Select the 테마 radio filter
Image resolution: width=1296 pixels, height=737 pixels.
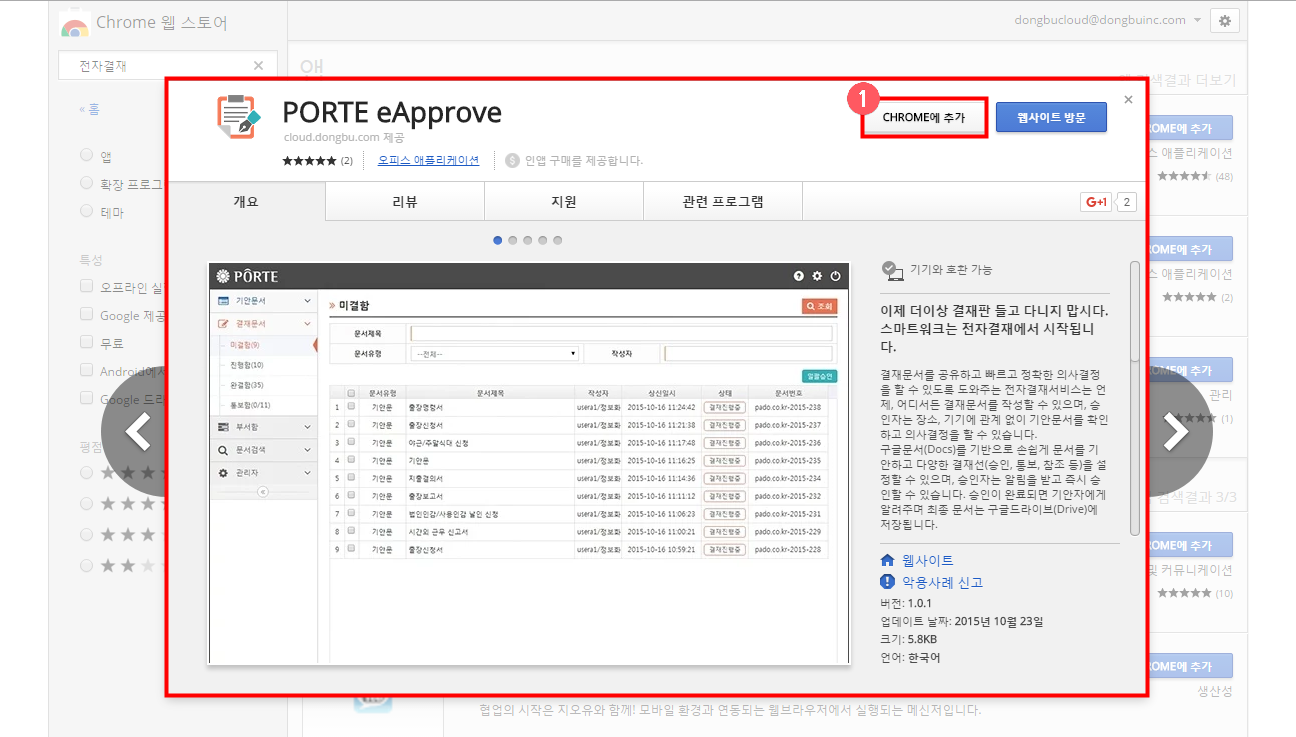pyautogui.click(x=87, y=211)
